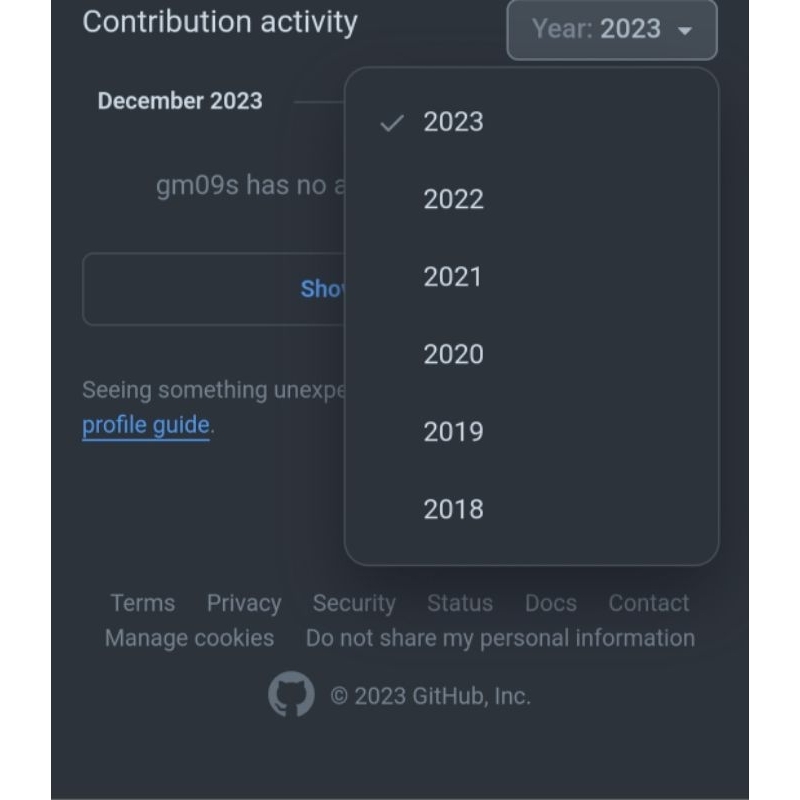Image resolution: width=800 pixels, height=800 pixels.
Task: Select year 2019 from the dropdown
Action: point(453,431)
